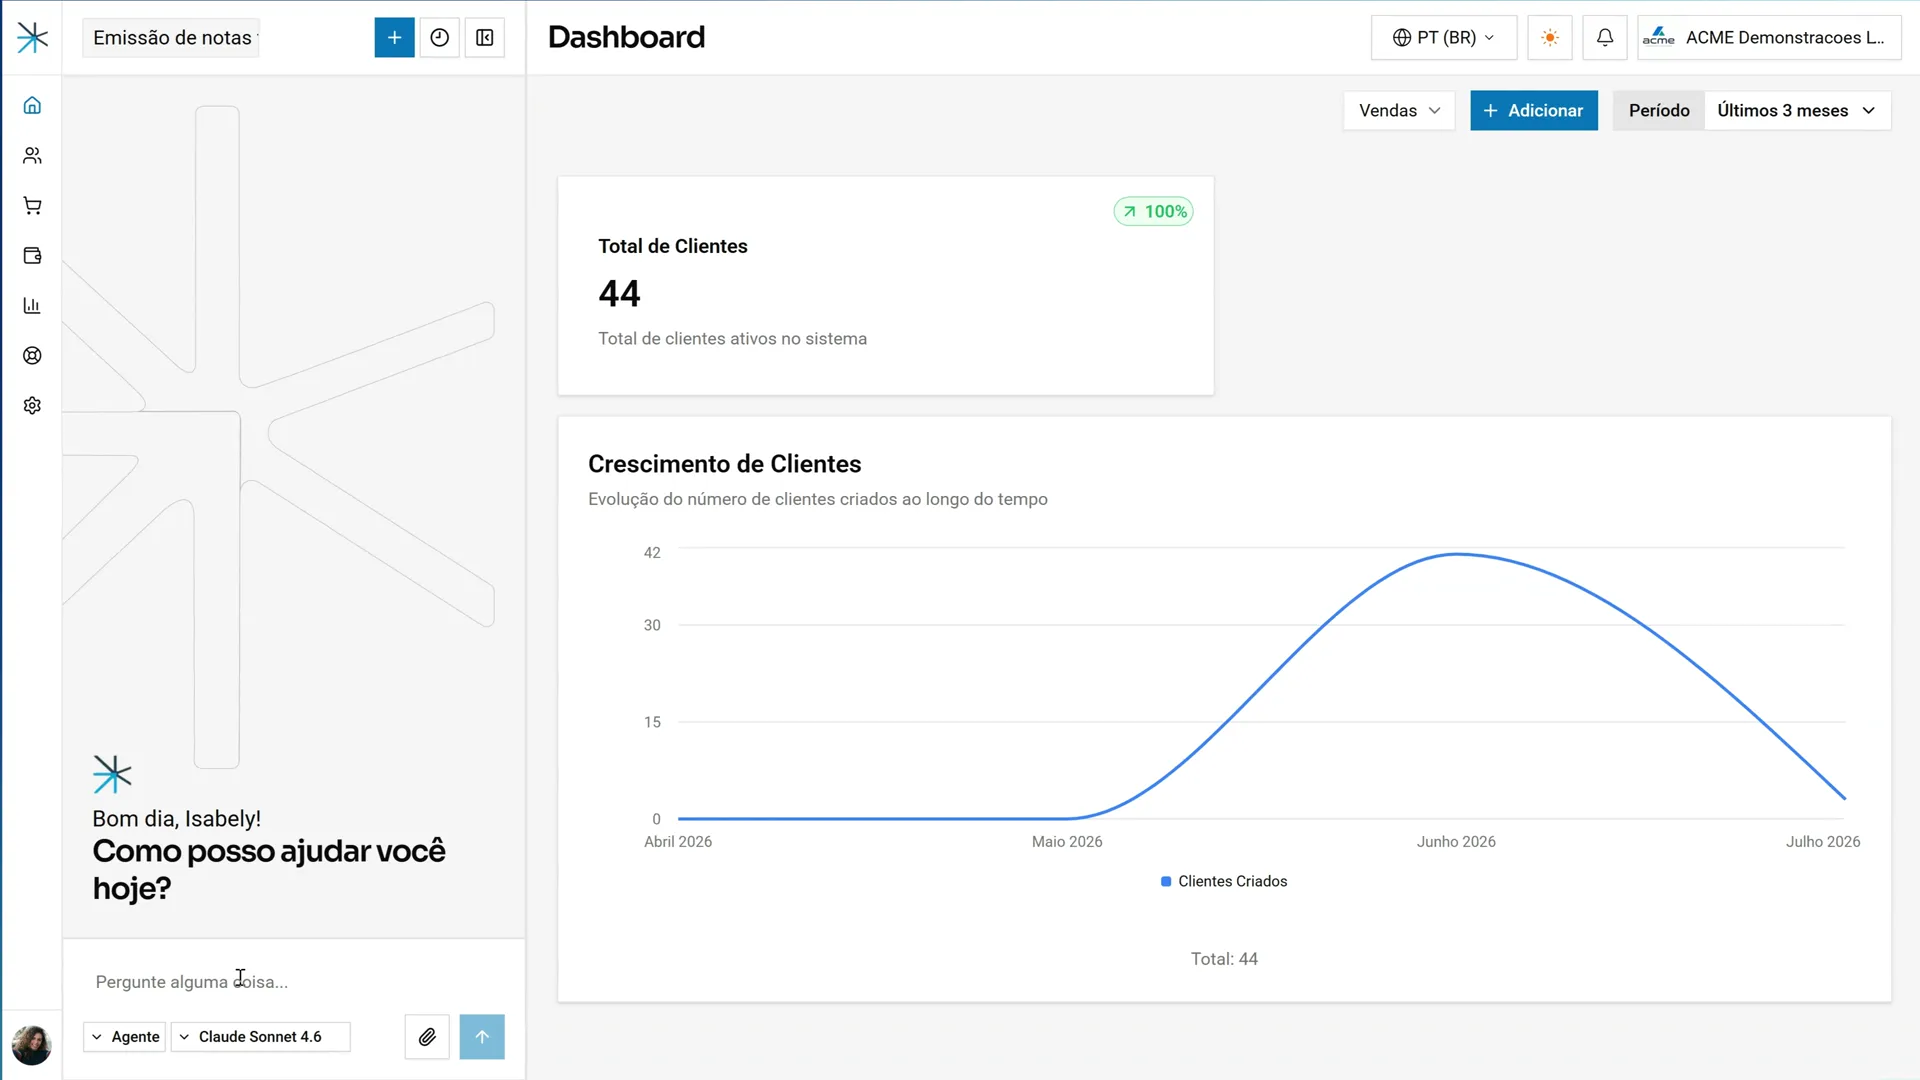Expand the Últimos 3 meses period selector

pyautogui.click(x=1797, y=111)
